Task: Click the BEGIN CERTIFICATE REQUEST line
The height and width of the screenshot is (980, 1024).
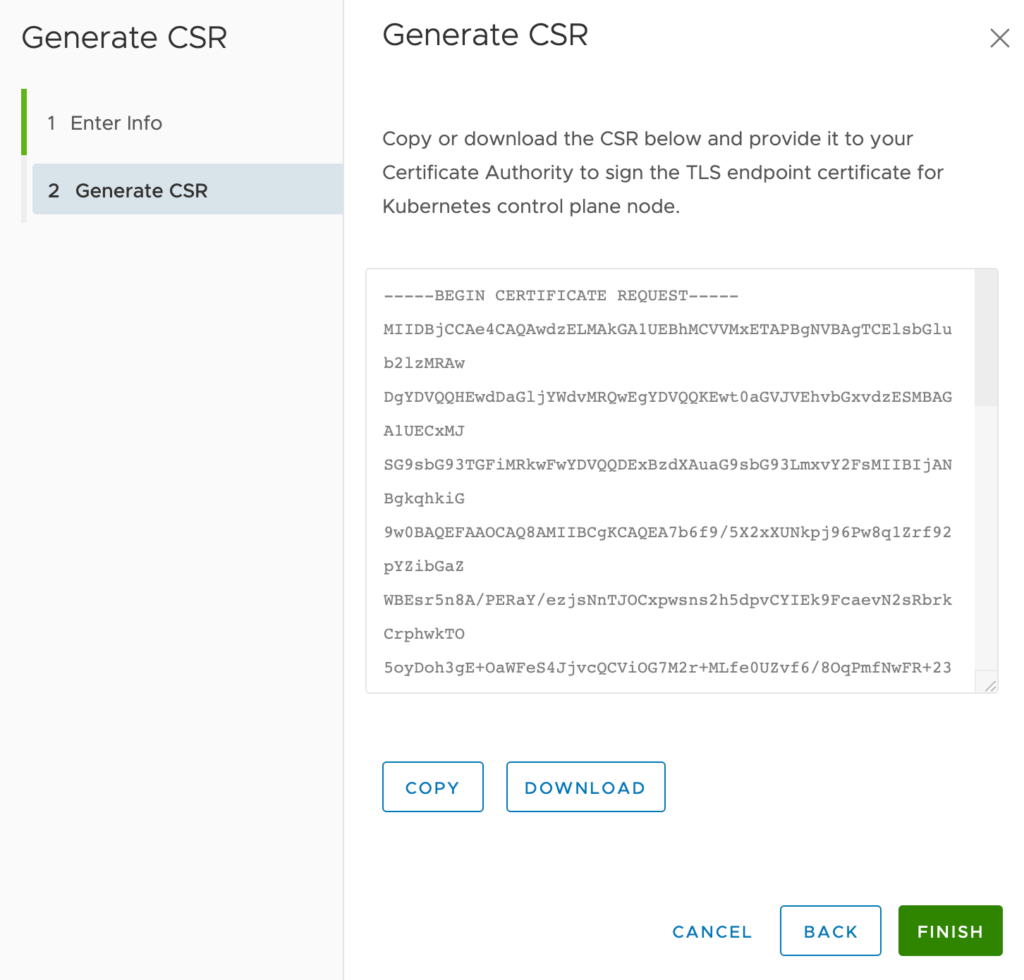Action: (561, 296)
